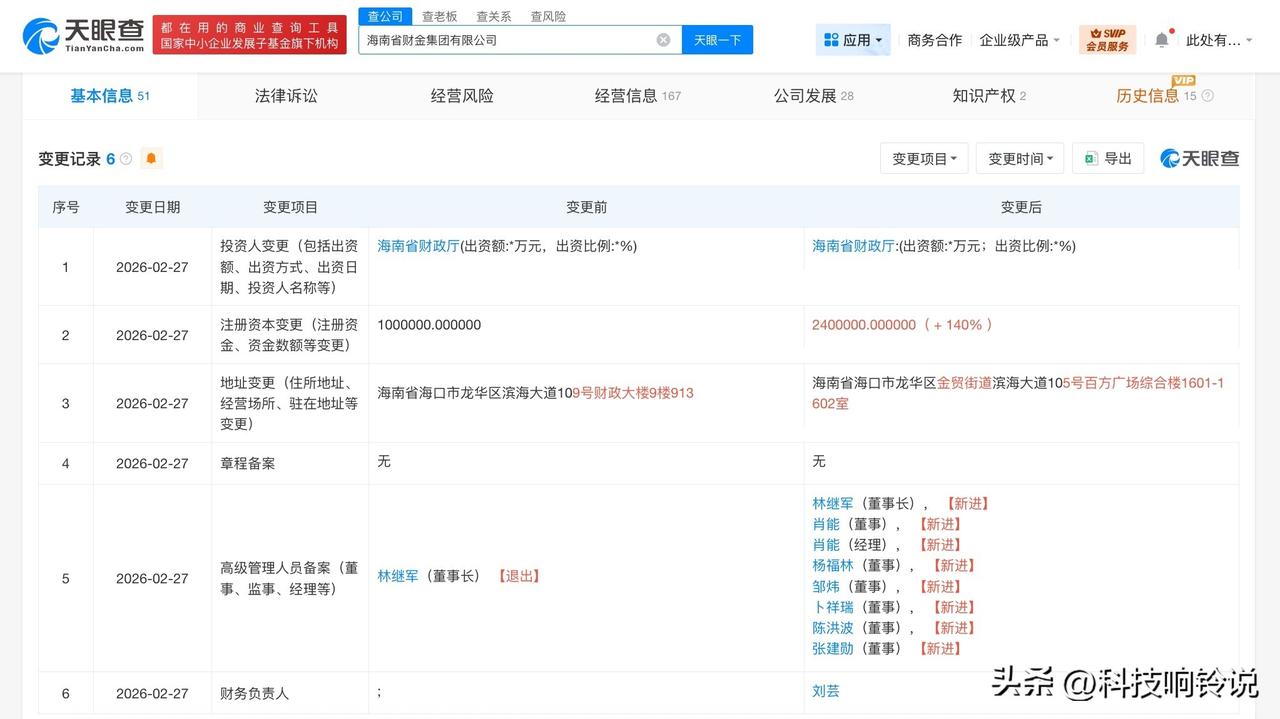Open 张建勋 profile link
The width and height of the screenshot is (1280, 719).
(x=833, y=649)
